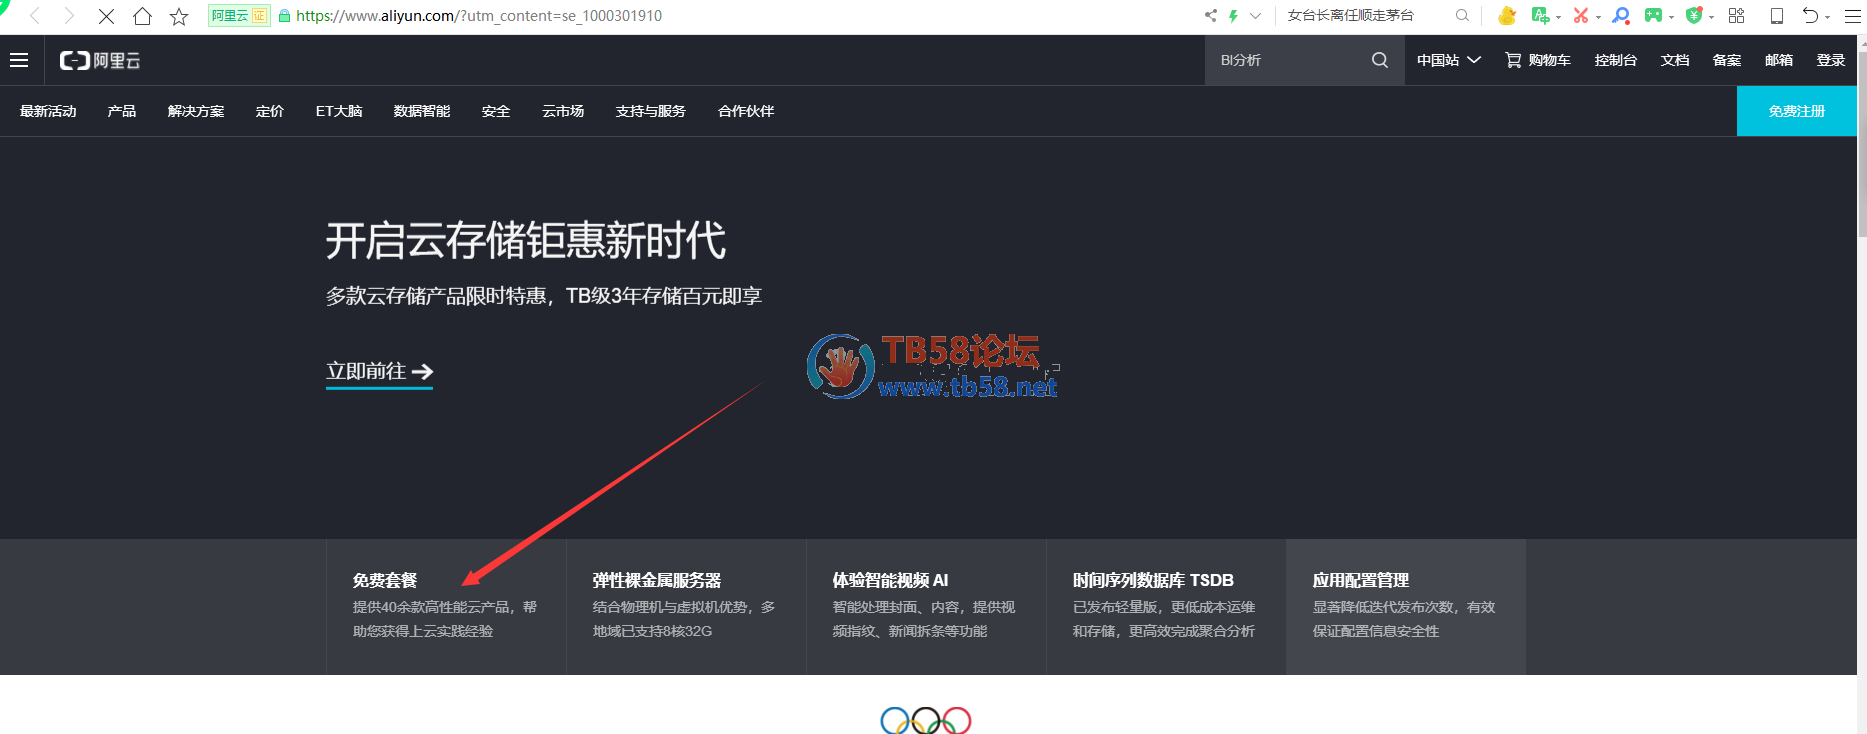1867x734 pixels.
Task: Open 合作伙伴 menu item
Action: pyautogui.click(x=746, y=111)
